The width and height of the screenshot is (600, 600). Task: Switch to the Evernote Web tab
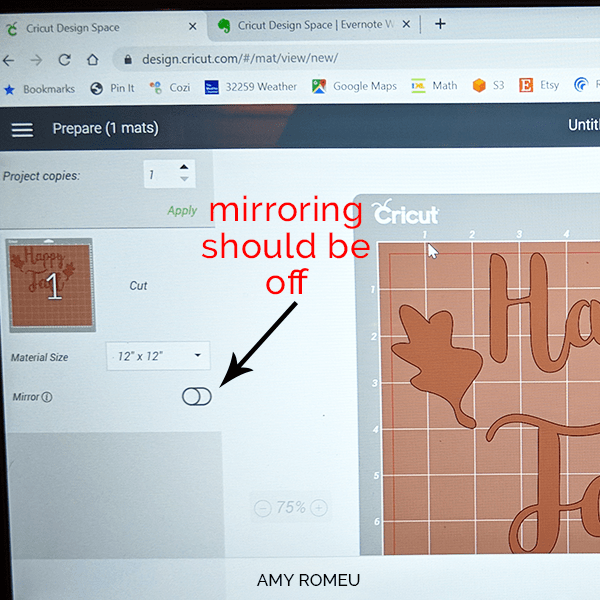tap(312, 25)
